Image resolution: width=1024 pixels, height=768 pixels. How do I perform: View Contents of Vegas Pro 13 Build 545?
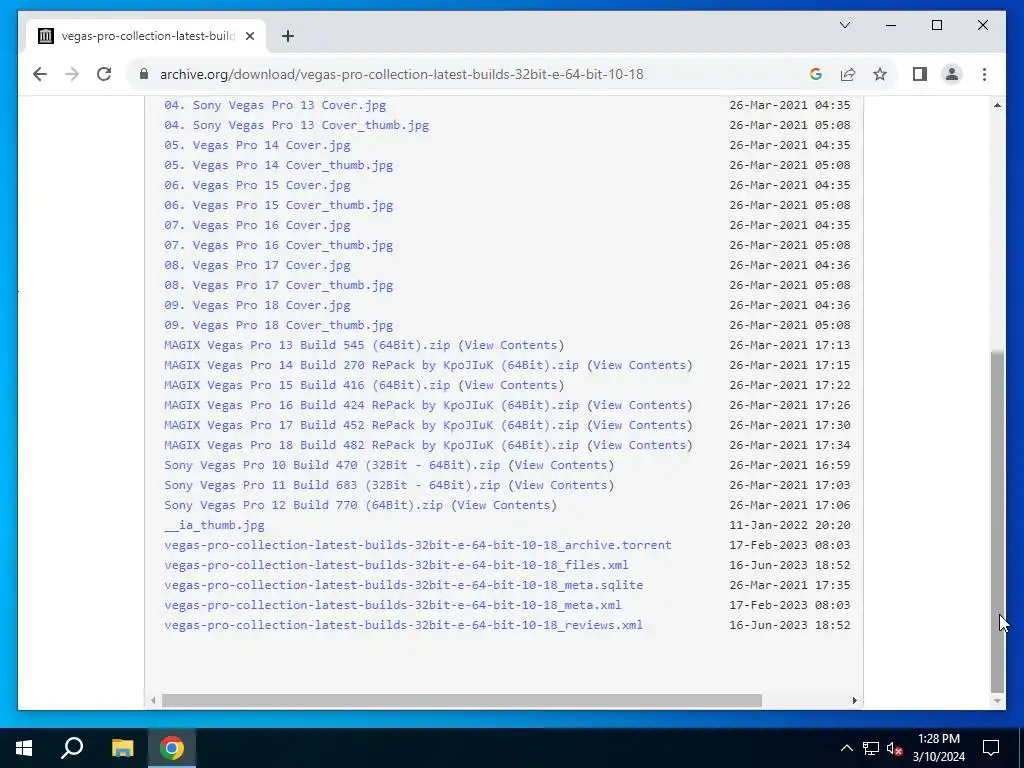[x=511, y=345]
